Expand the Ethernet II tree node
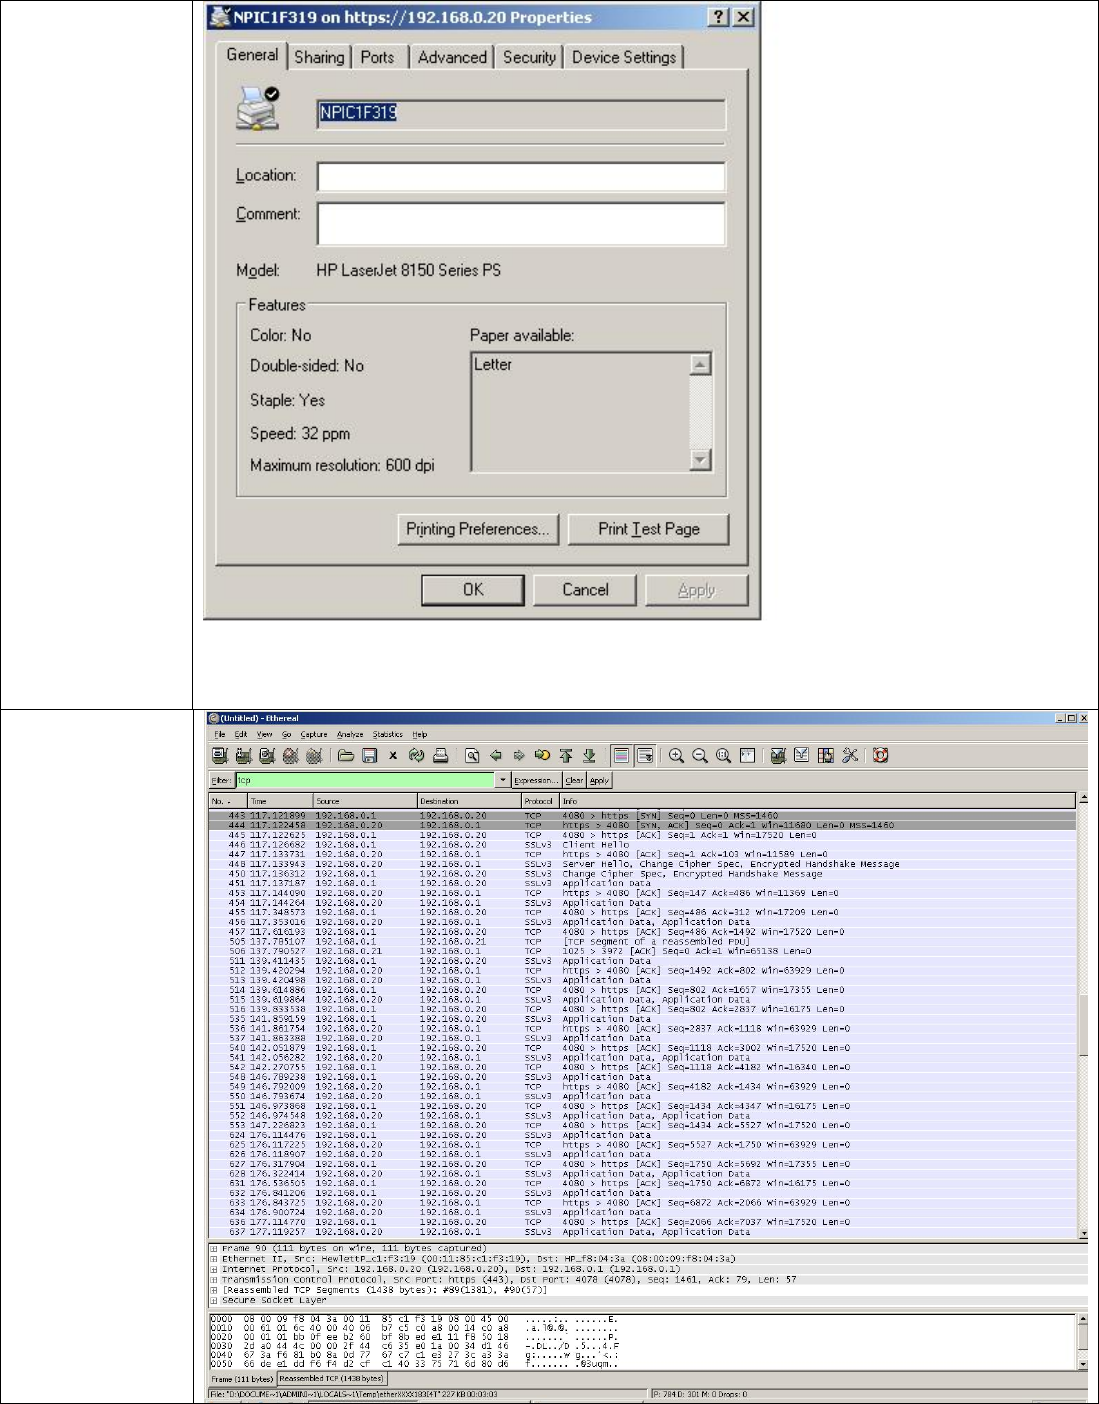The height and width of the screenshot is (1404, 1099). coord(214,1259)
